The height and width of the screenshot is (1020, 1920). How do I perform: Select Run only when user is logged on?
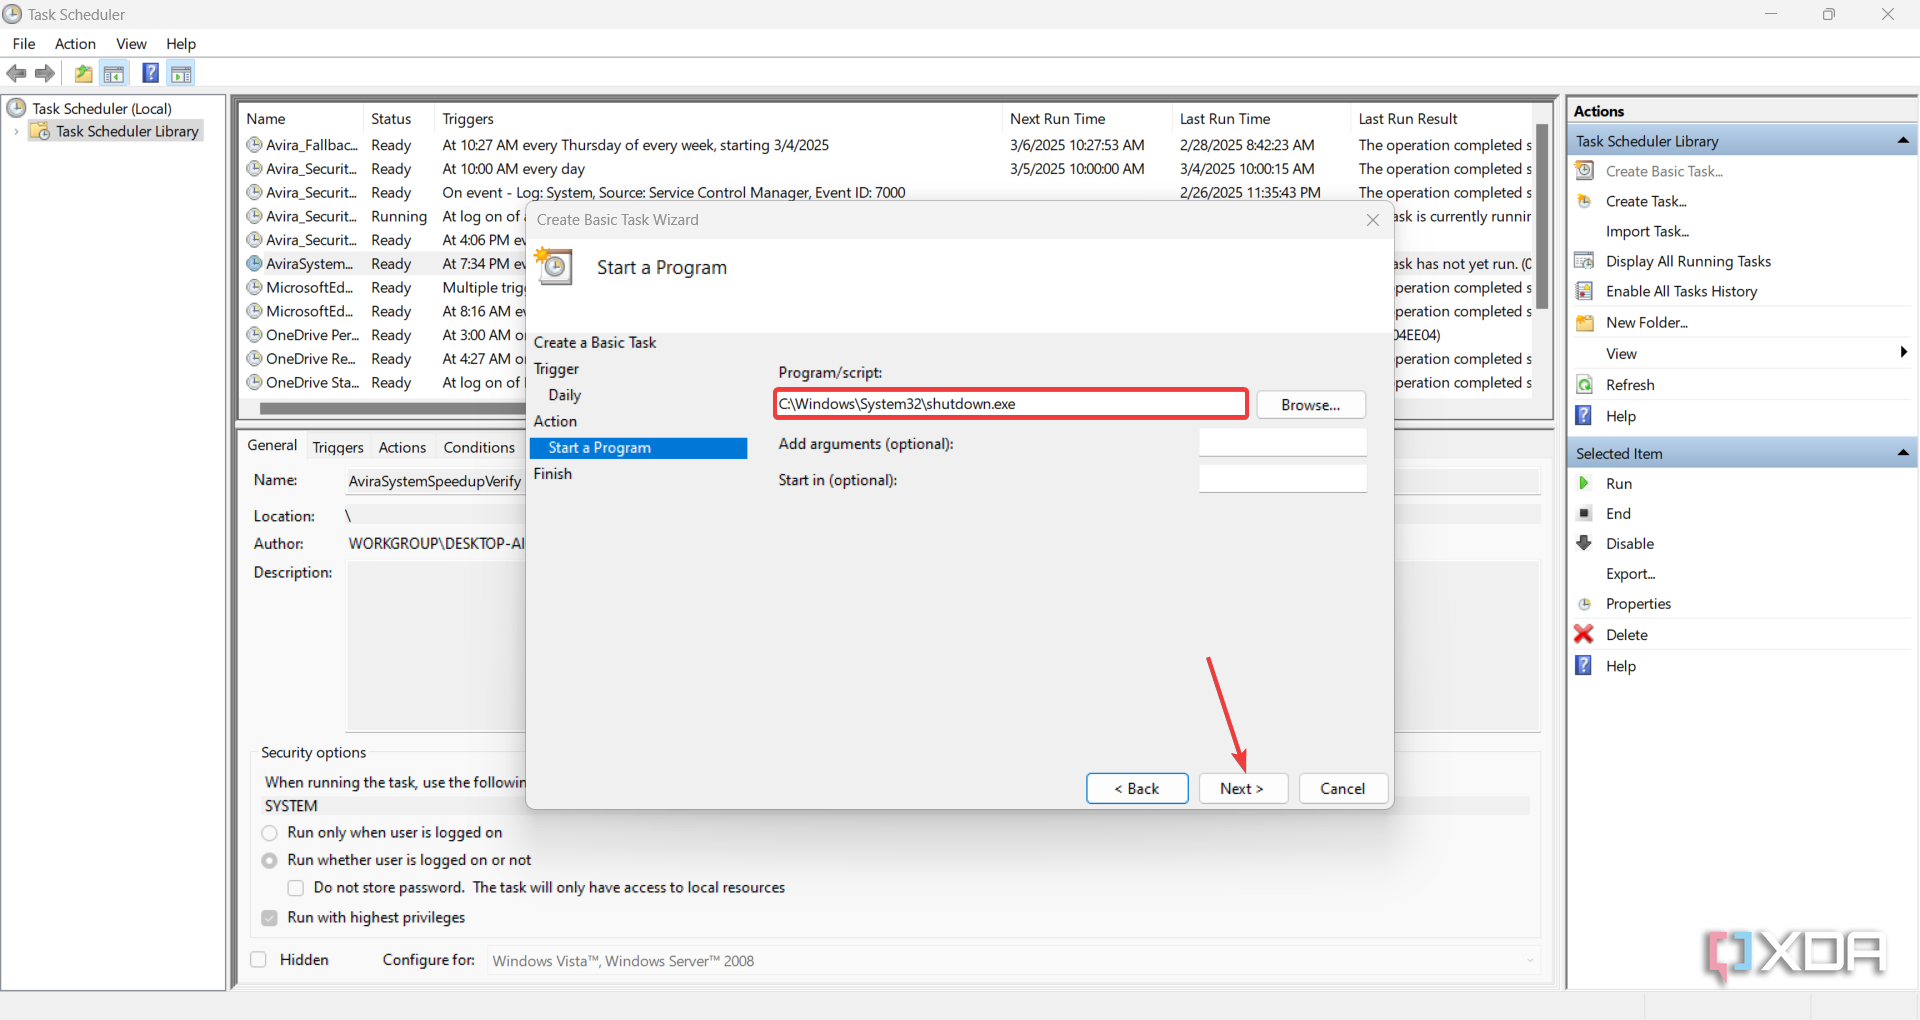coord(270,833)
